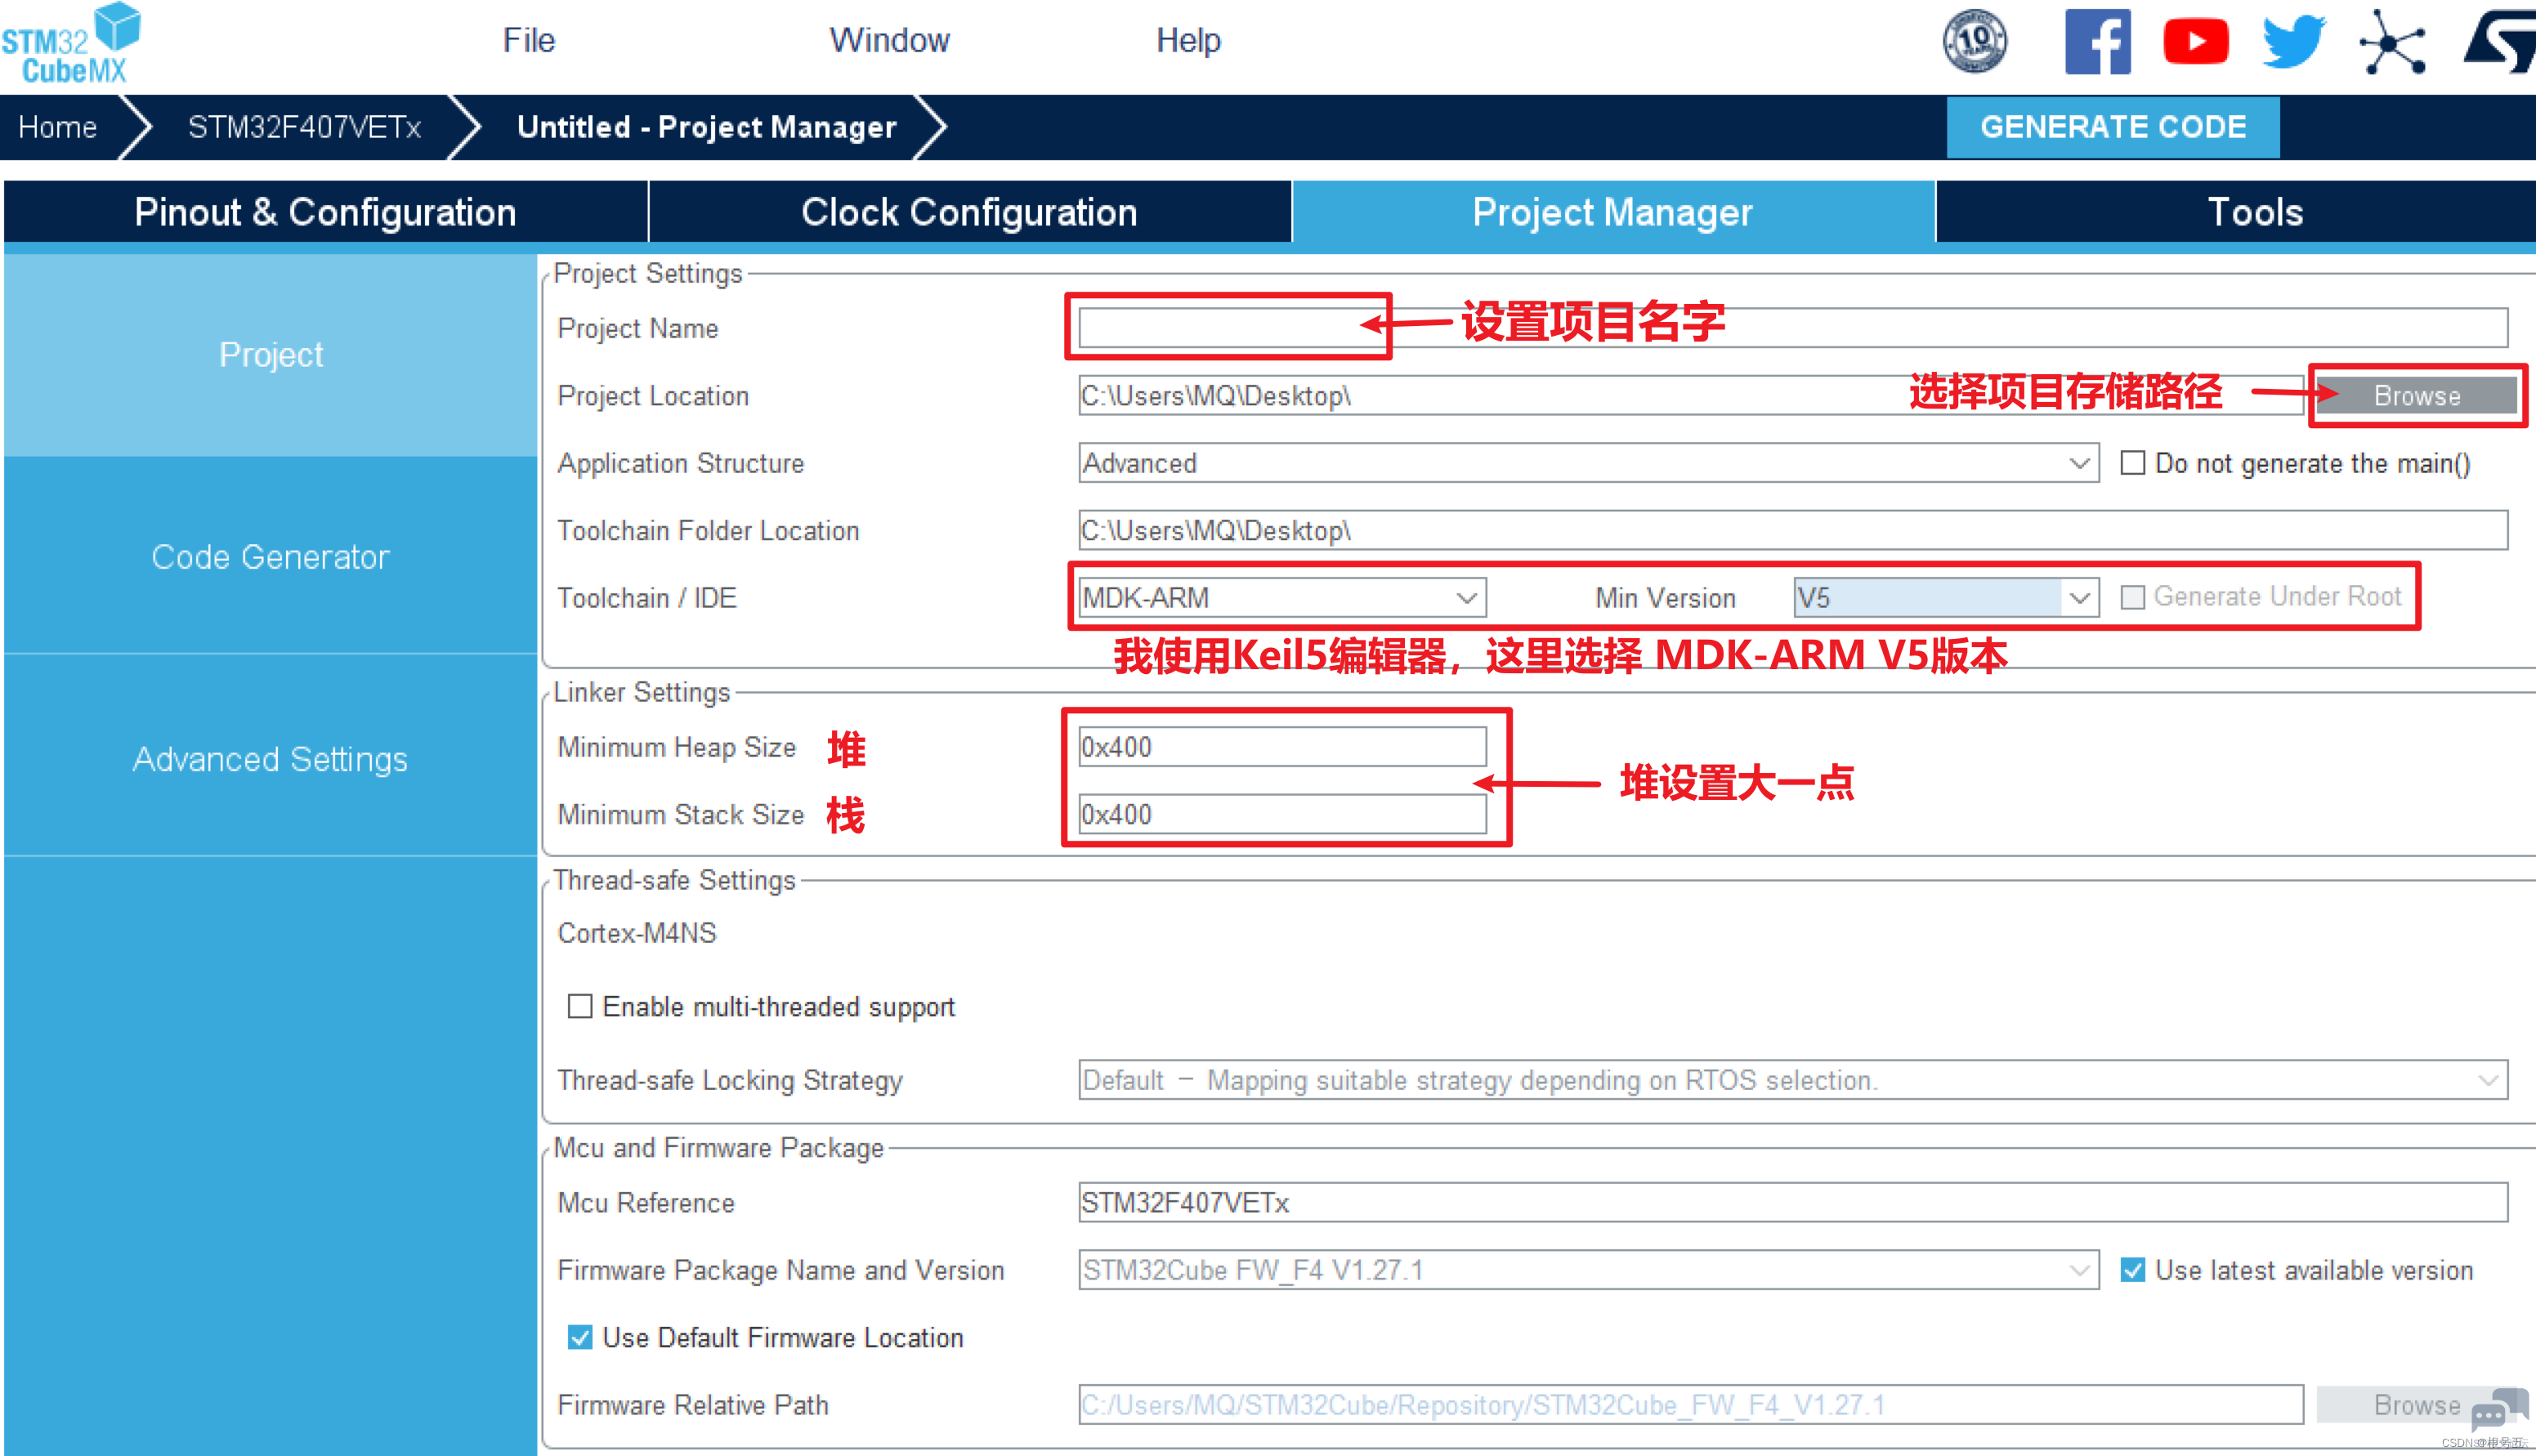Open Firmware Package Name and Version dropdown
Viewport: 2536px width, 1456px height.
pyautogui.click(x=1588, y=1270)
